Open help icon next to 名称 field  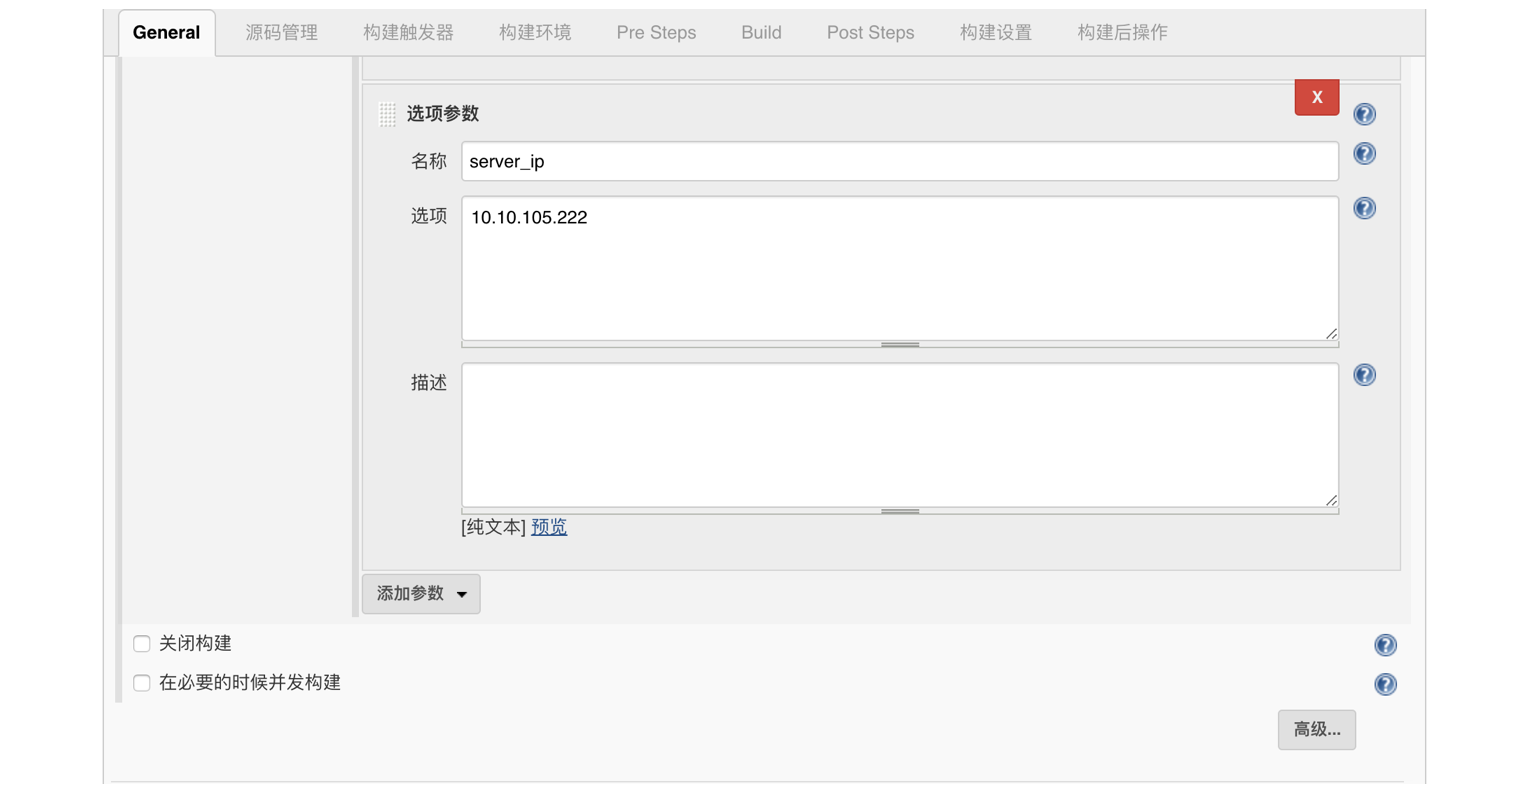click(1364, 153)
